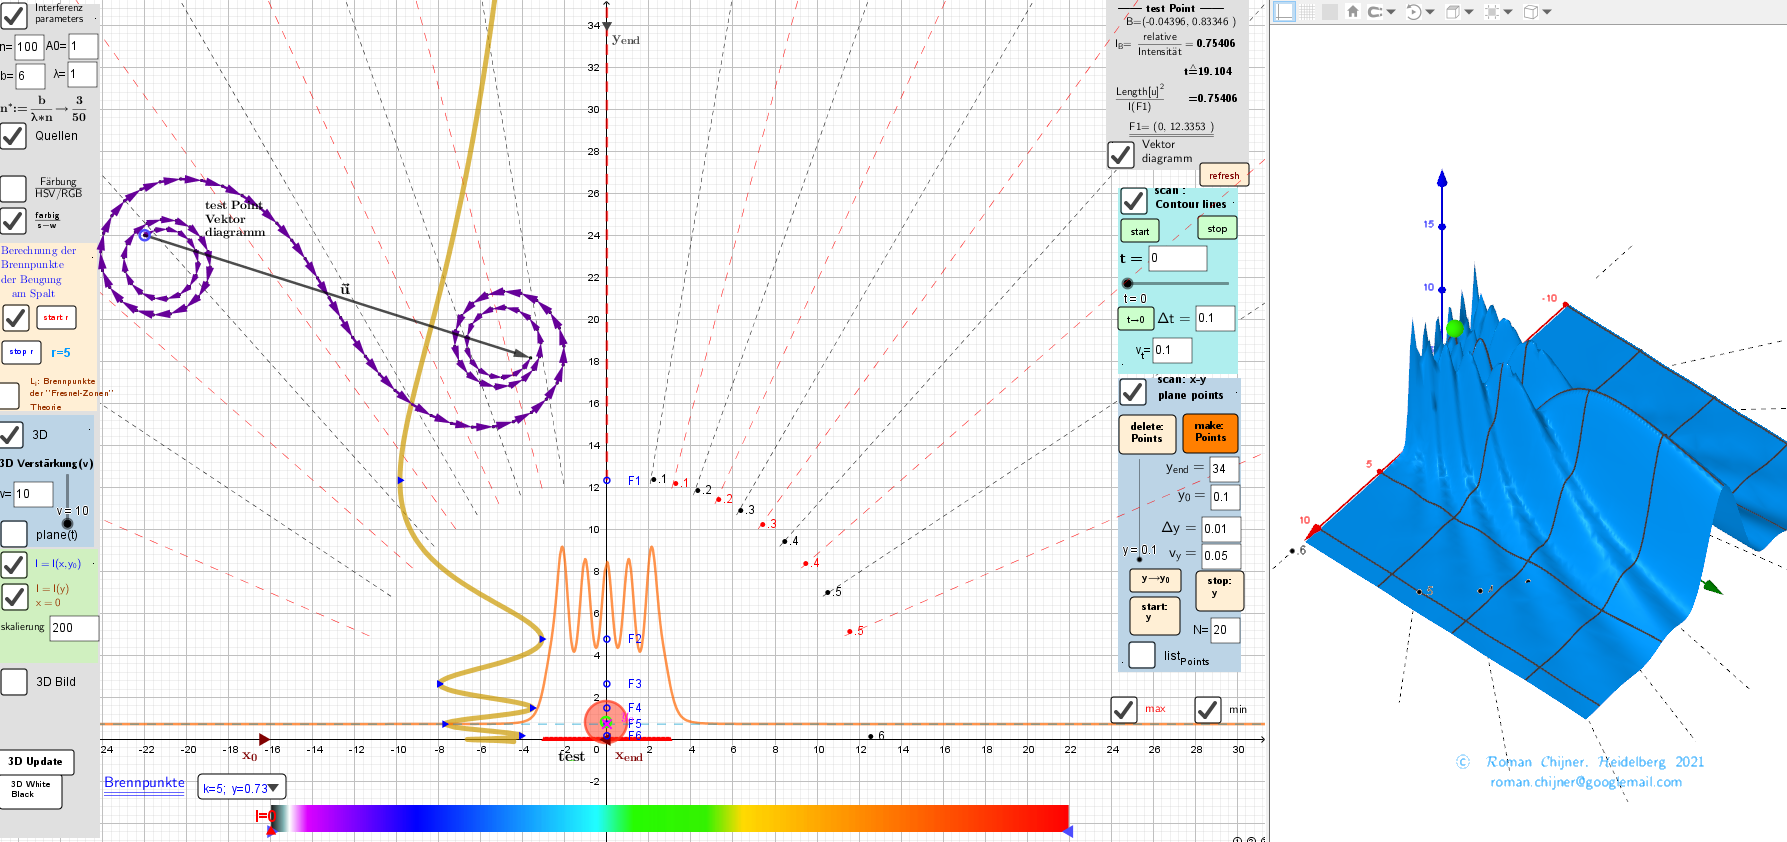Click the refresh button
The width and height of the screenshot is (1787, 842).
pyautogui.click(x=1224, y=175)
